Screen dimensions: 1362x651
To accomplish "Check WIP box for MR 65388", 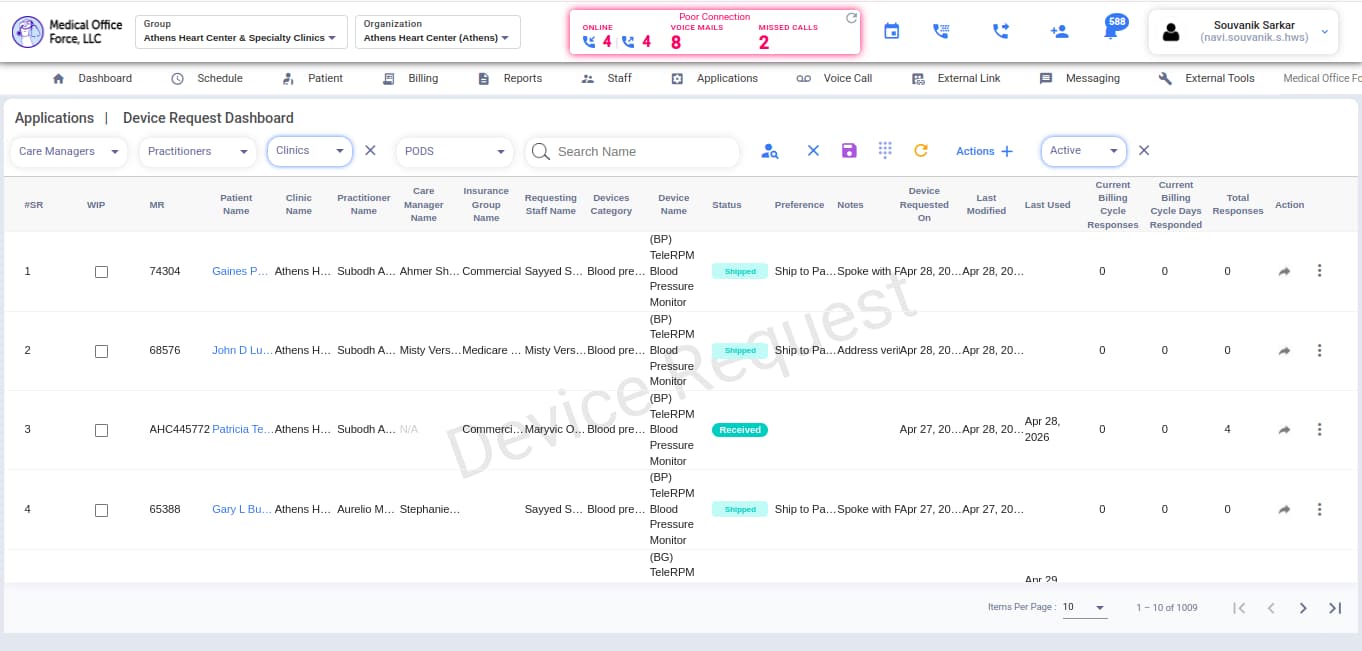I will tap(101, 511).
